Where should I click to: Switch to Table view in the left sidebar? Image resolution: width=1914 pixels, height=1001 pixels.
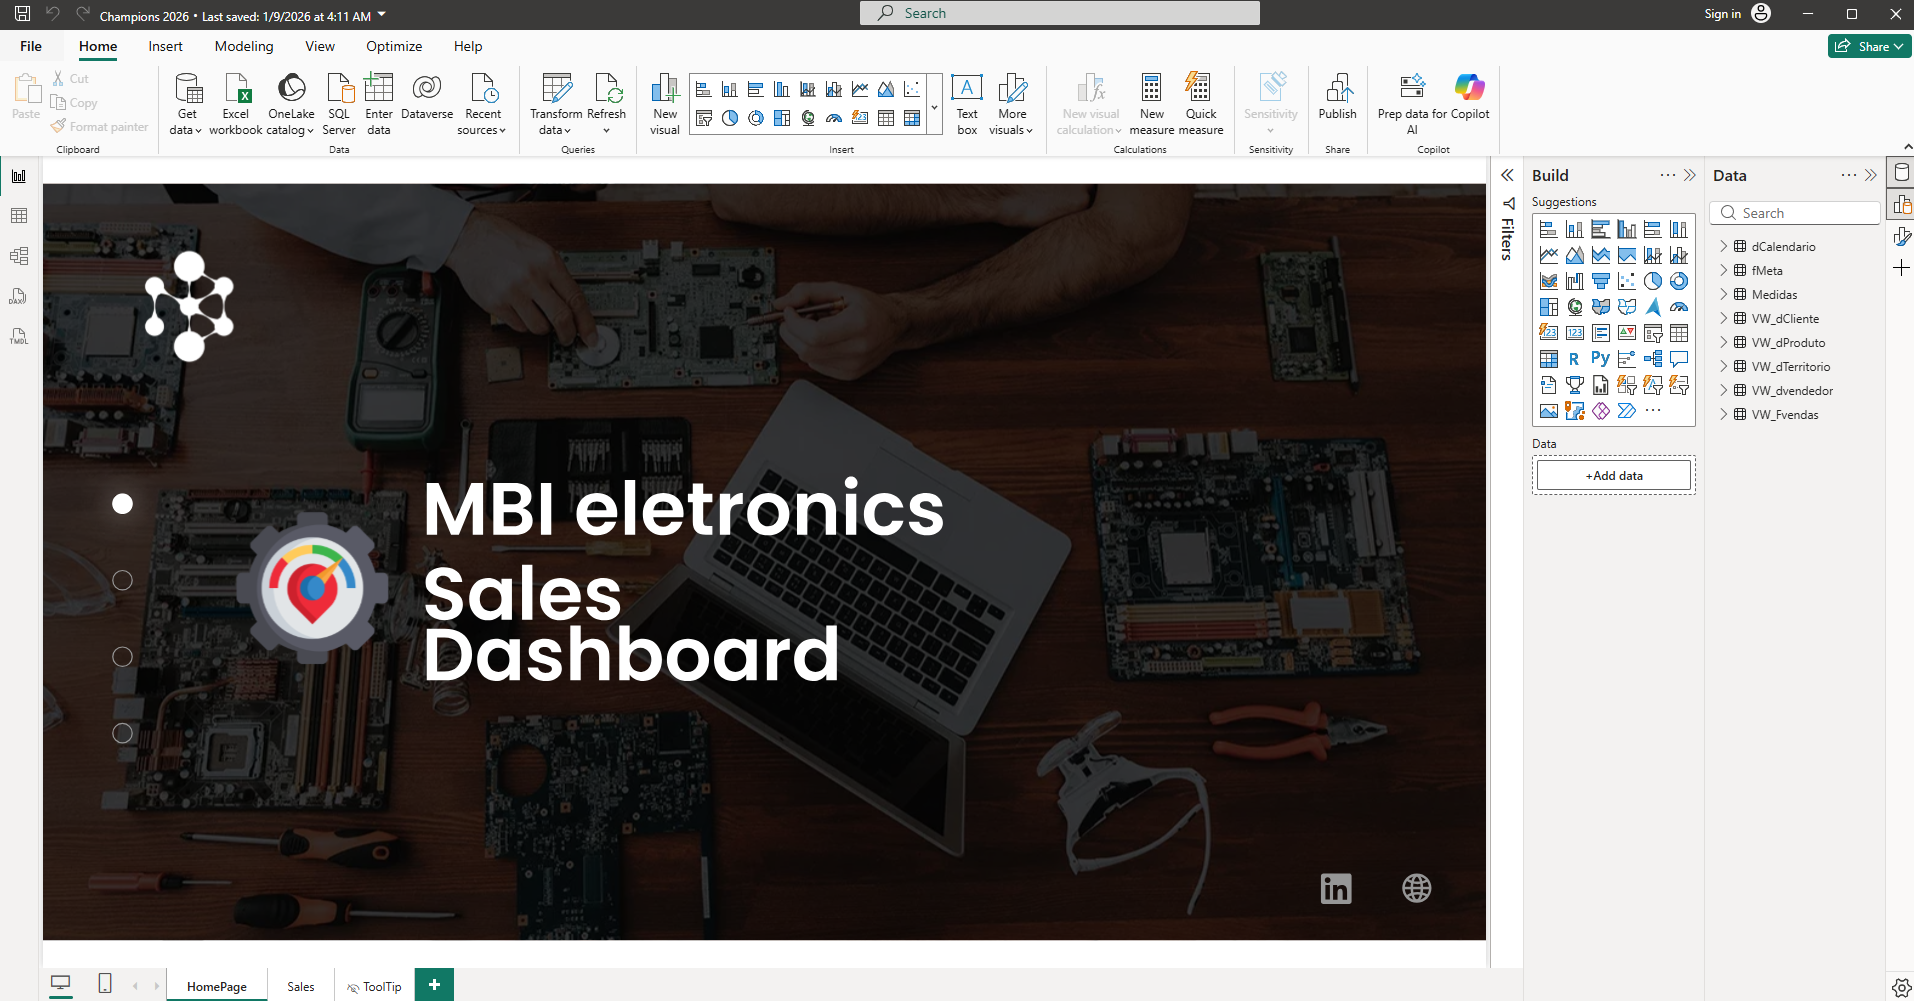18,215
